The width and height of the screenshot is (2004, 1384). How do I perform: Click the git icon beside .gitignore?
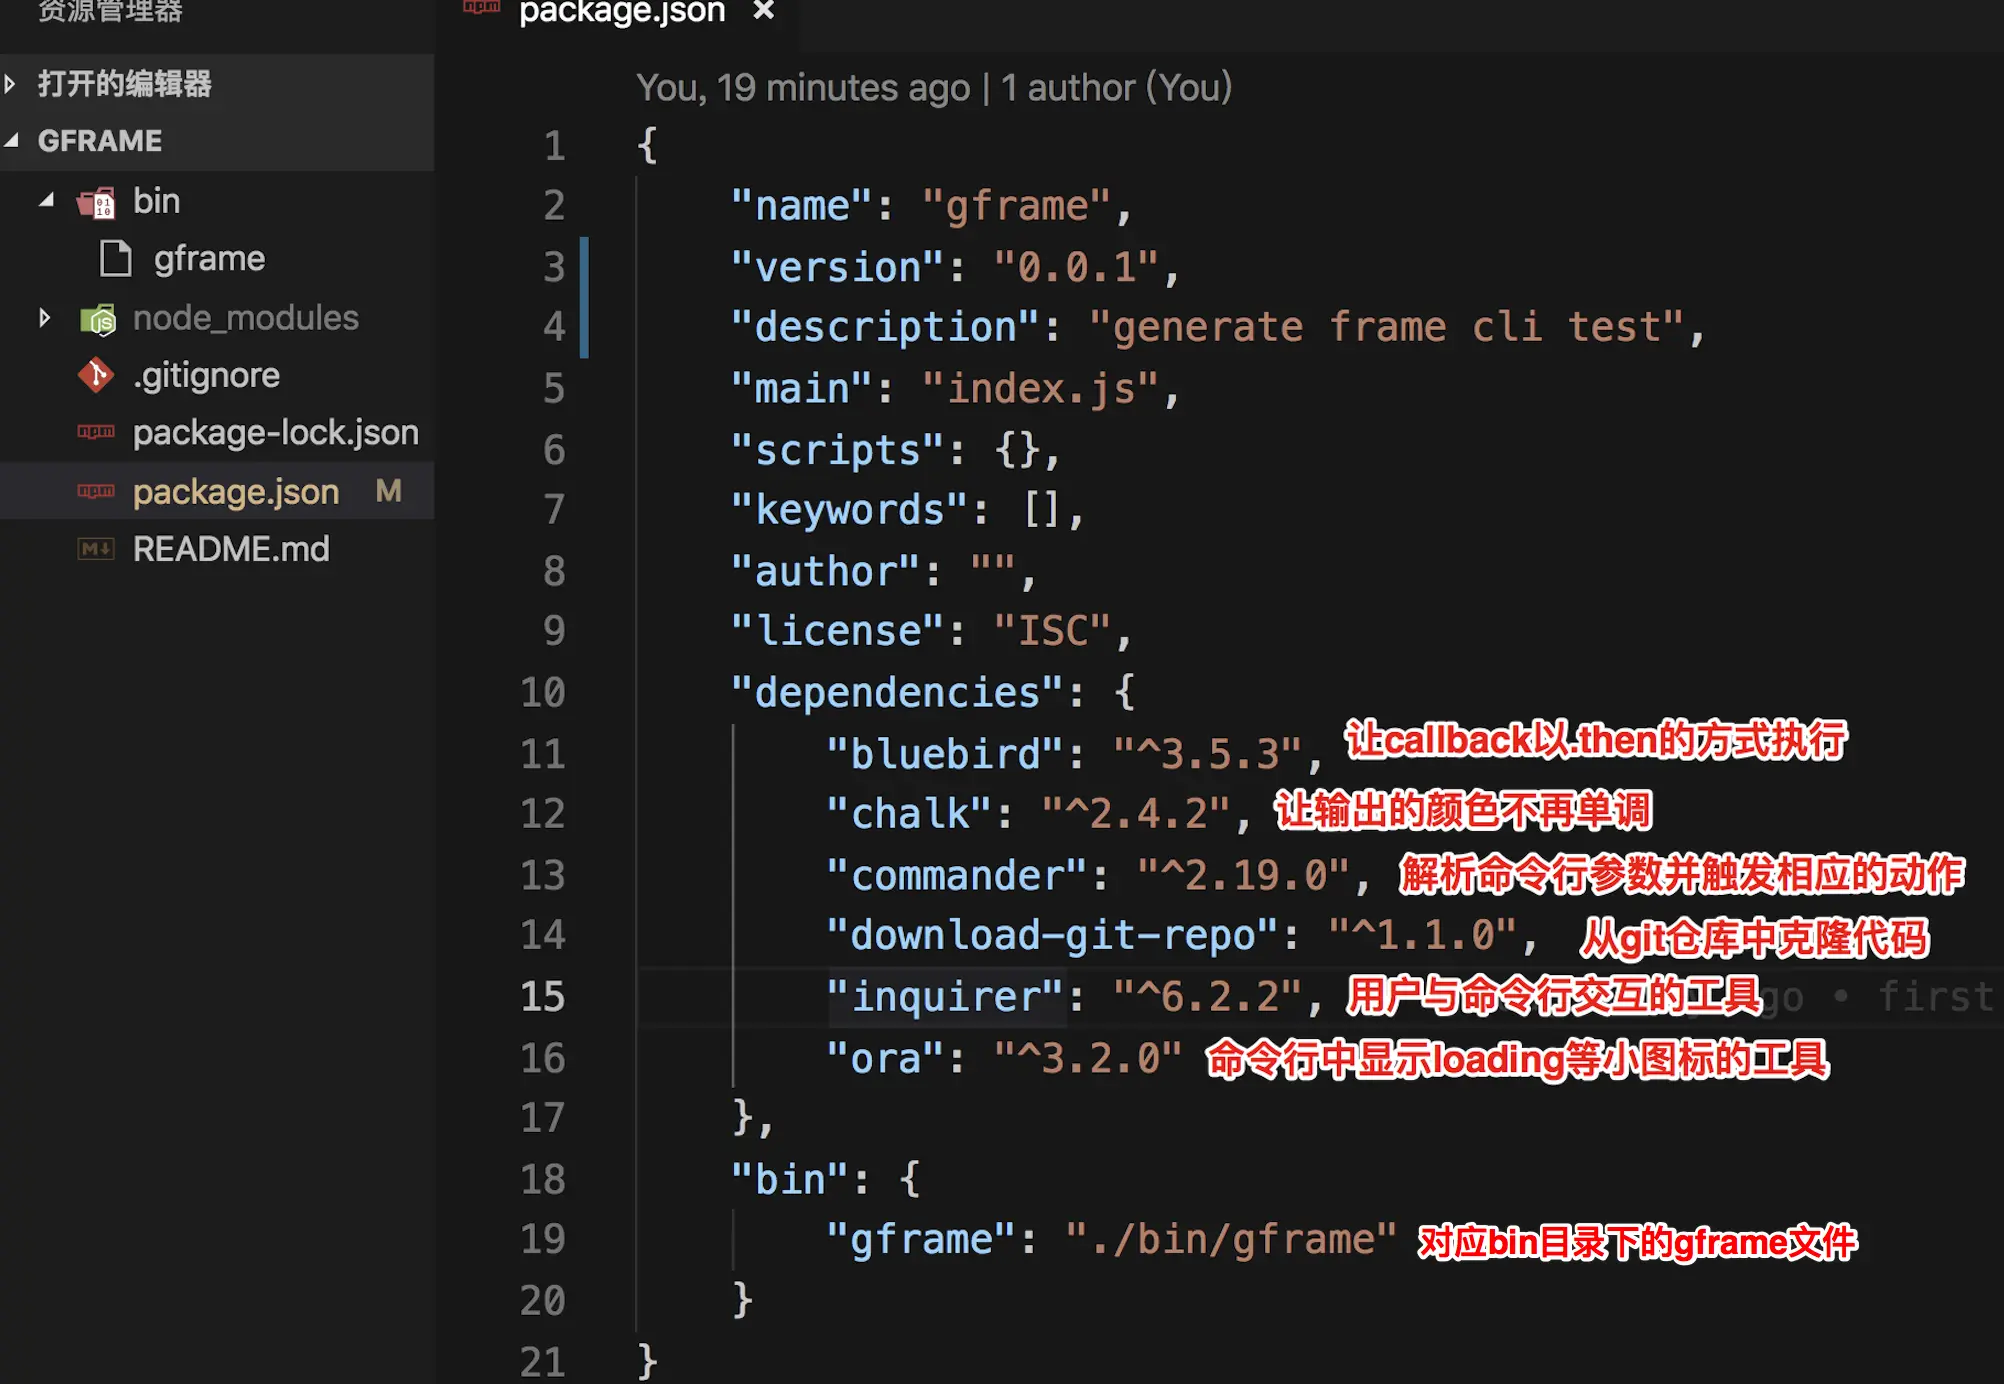point(96,376)
